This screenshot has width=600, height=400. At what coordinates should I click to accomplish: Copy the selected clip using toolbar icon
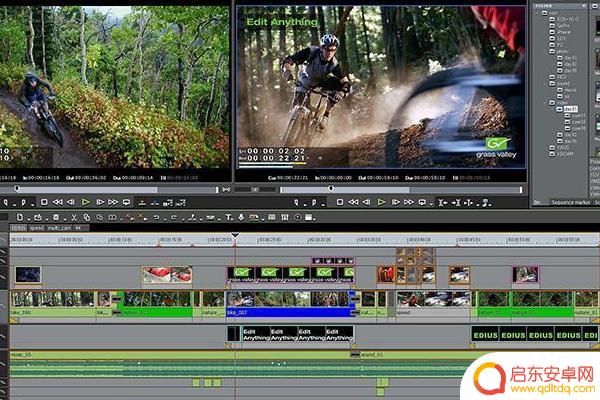(87, 218)
